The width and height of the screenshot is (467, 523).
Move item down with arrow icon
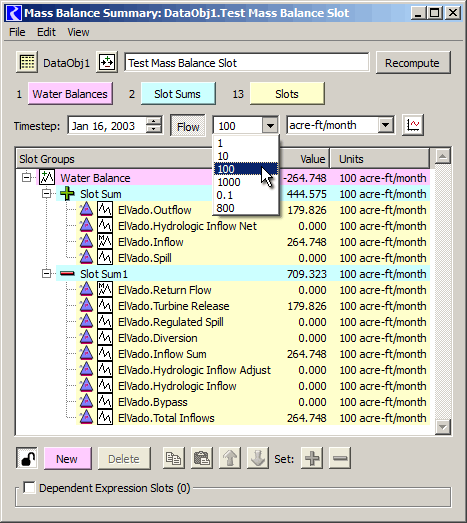tap(258, 458)
